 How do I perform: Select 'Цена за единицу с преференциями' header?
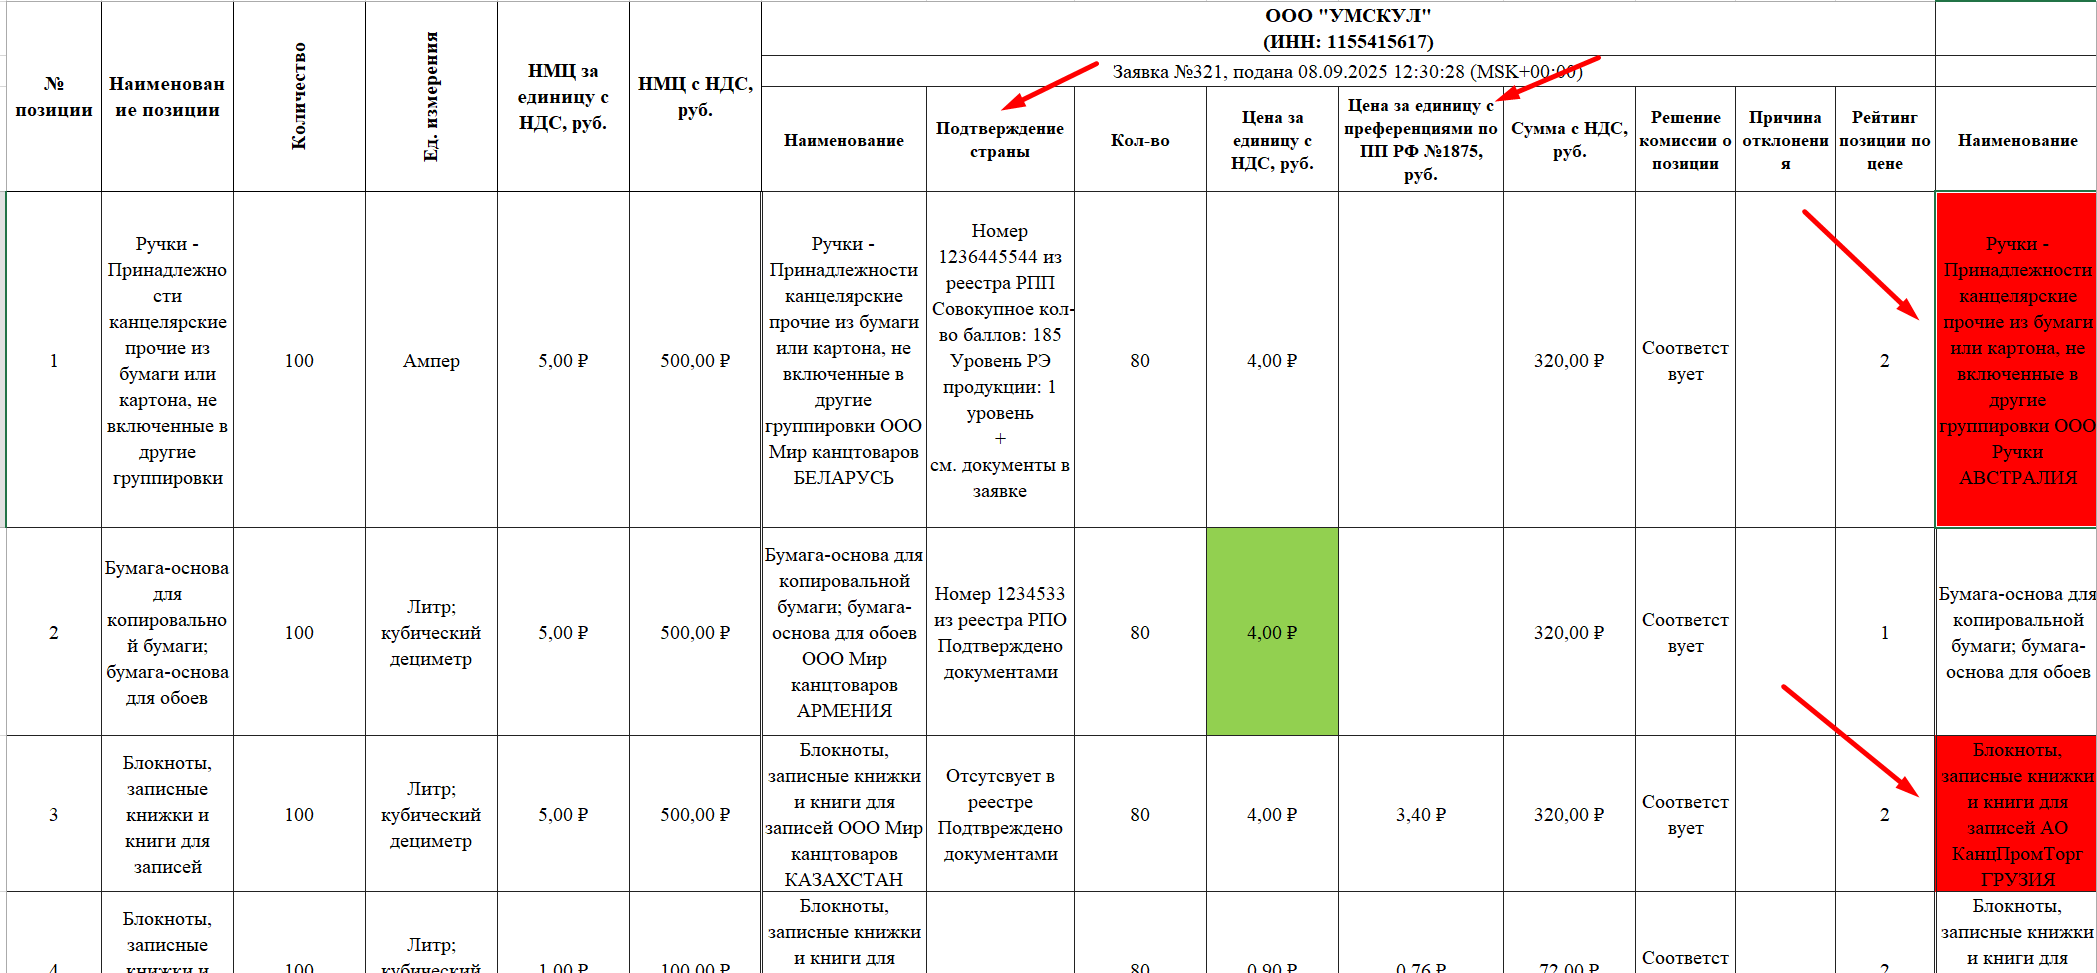coord(1420,139)
